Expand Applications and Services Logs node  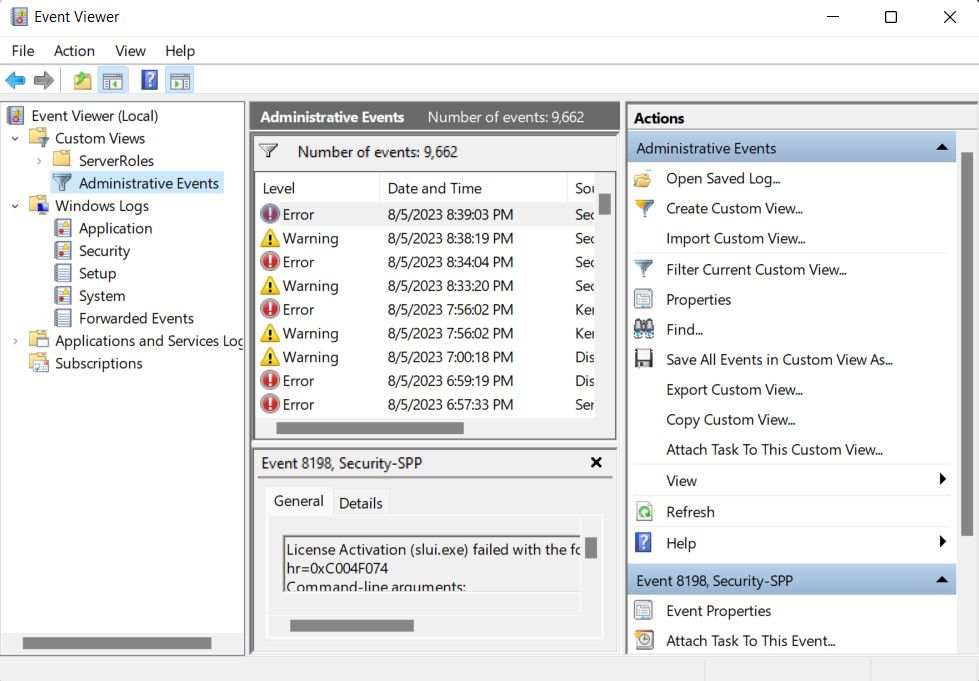[15, 341]
